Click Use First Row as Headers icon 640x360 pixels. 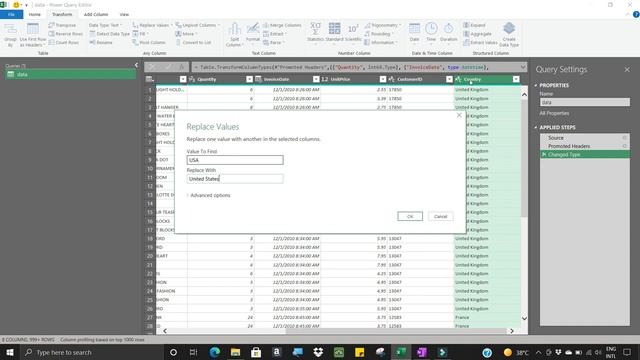[x=33, y=35]
